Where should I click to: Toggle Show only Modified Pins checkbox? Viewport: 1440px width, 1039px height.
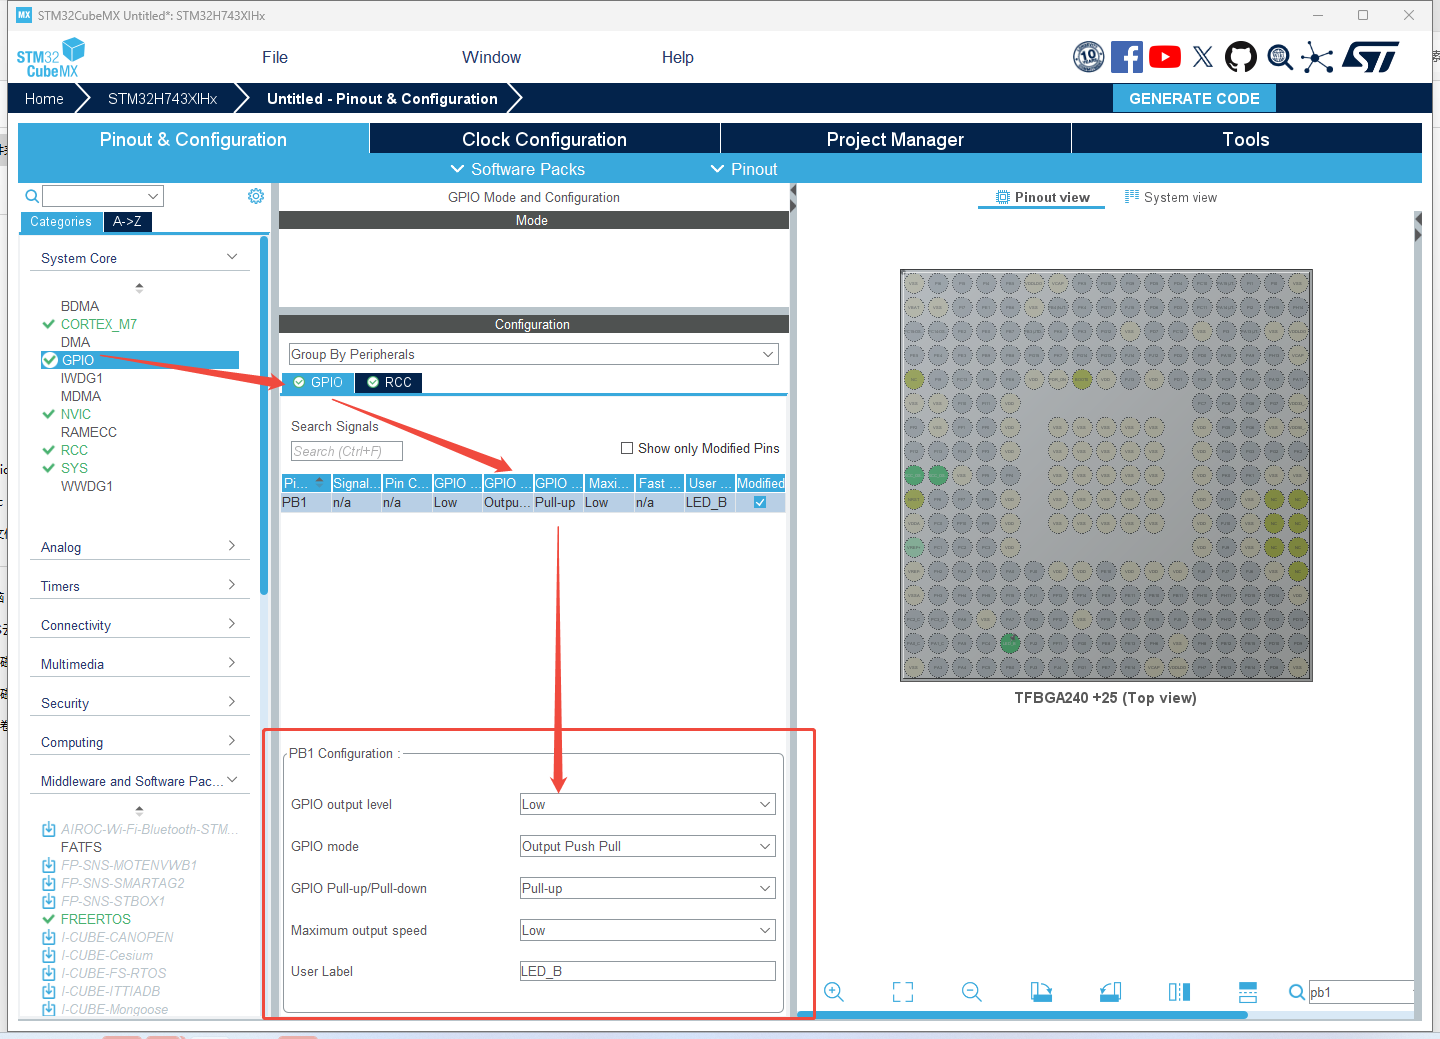(627, 448)
